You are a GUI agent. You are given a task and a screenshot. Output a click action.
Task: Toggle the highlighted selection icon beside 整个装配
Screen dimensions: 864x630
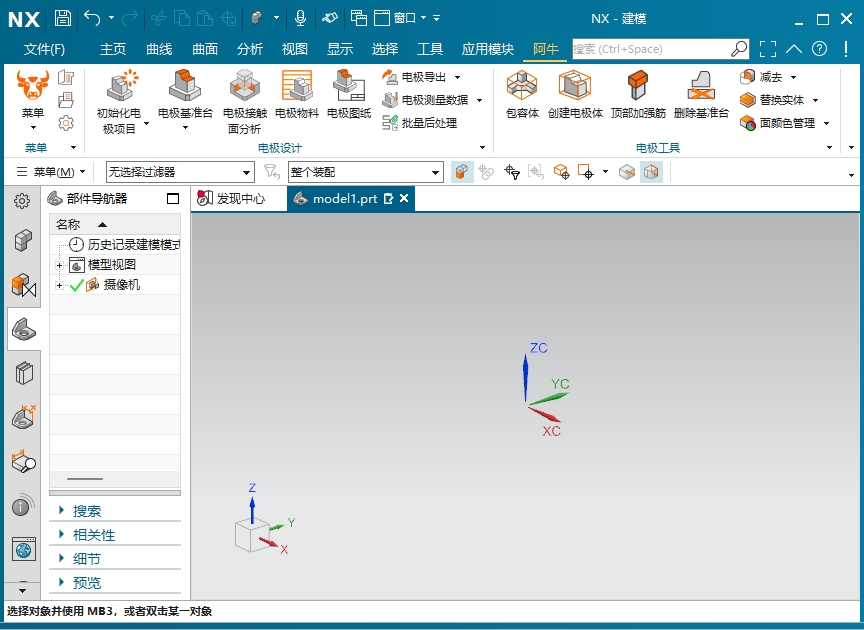[x=462, y=172]
